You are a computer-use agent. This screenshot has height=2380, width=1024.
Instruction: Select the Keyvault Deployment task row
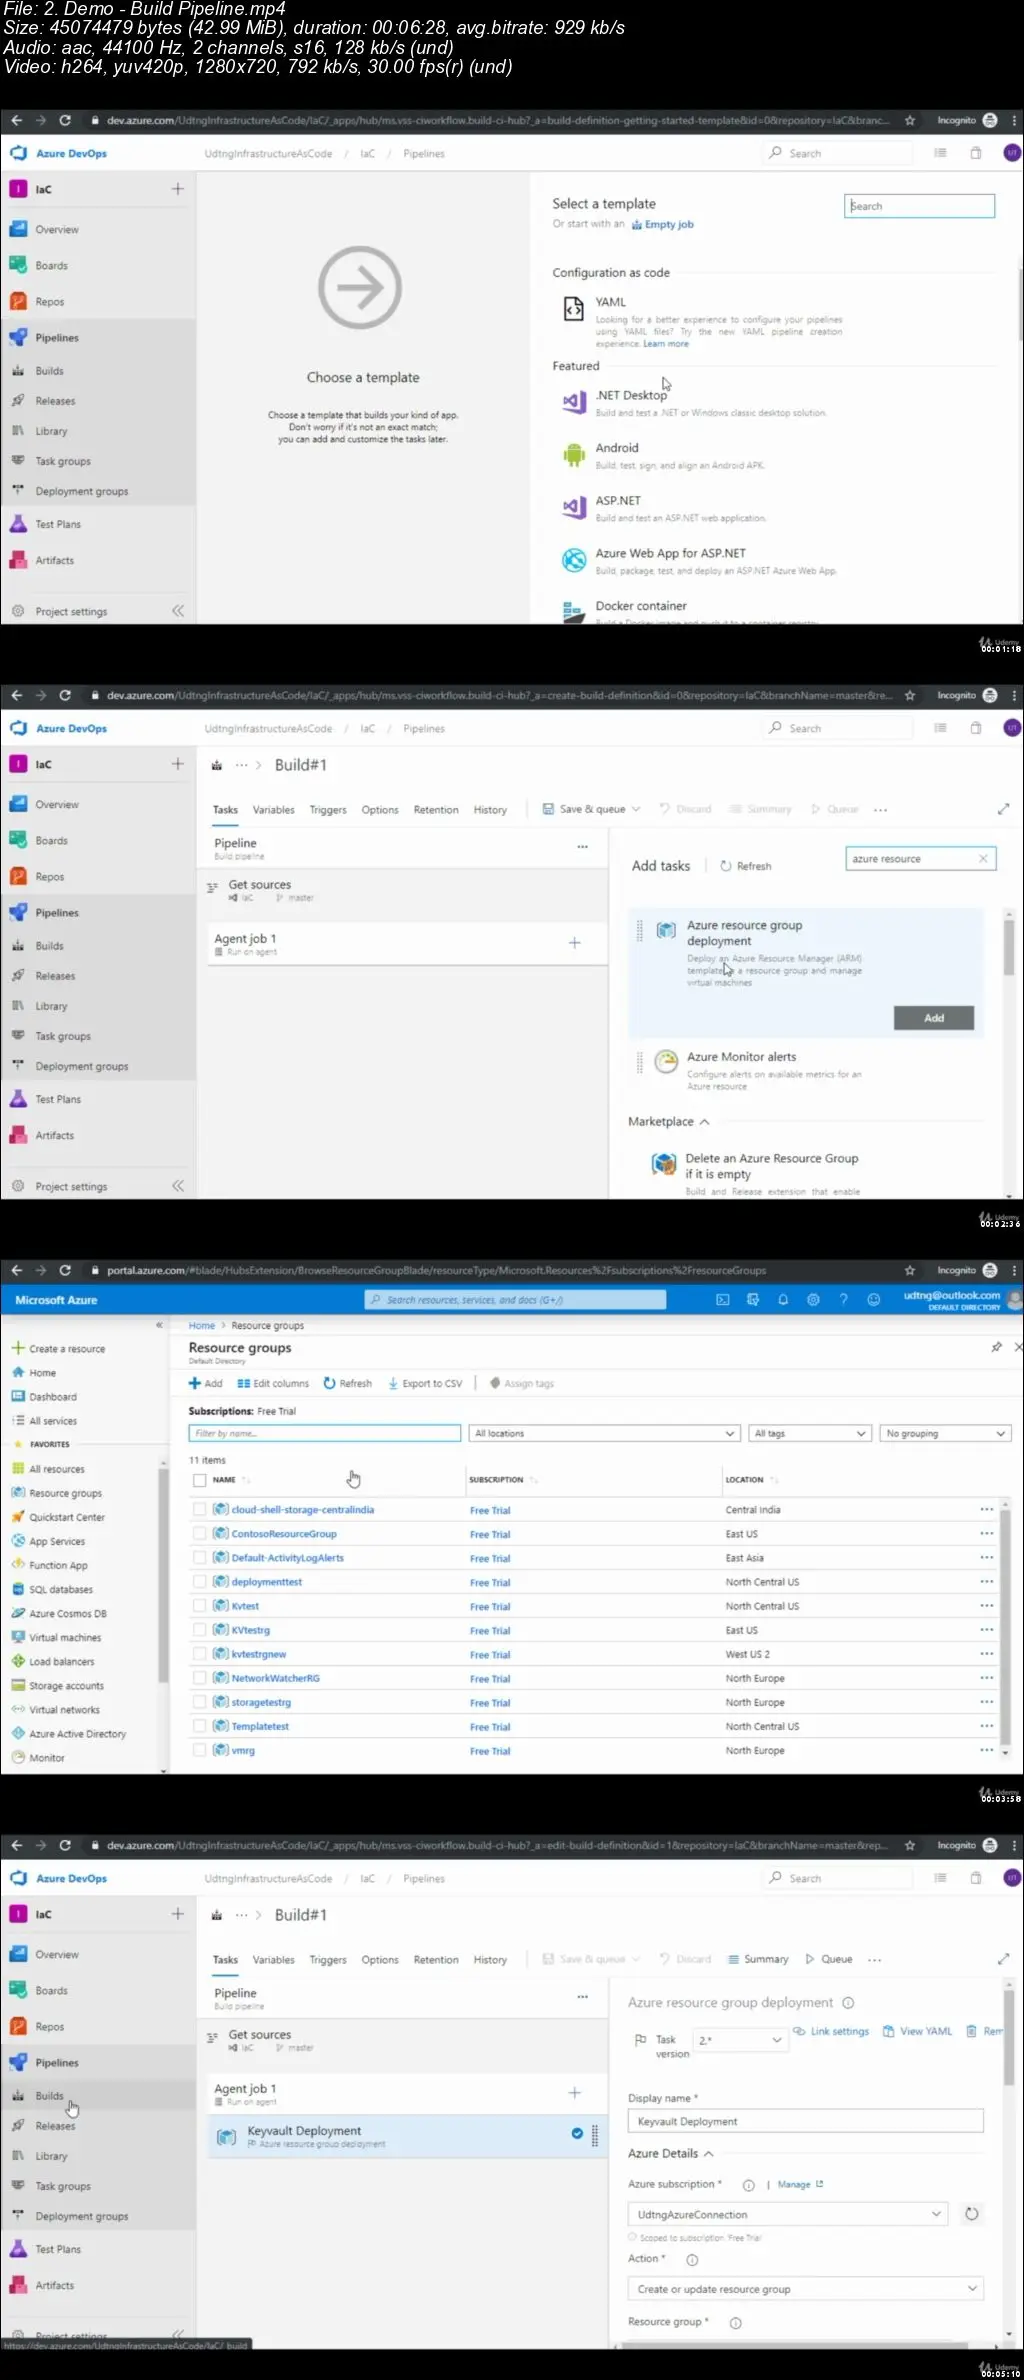click(x=407, y=2136)
